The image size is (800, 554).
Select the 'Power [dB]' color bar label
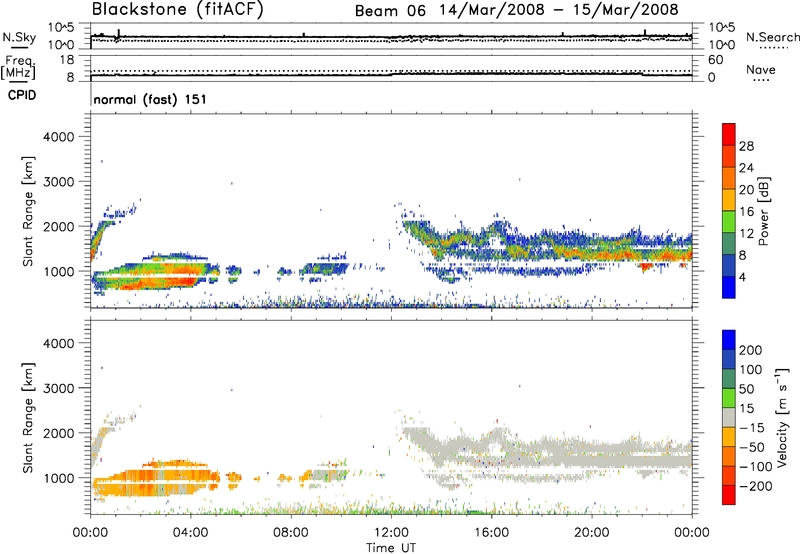click(763, 211)
